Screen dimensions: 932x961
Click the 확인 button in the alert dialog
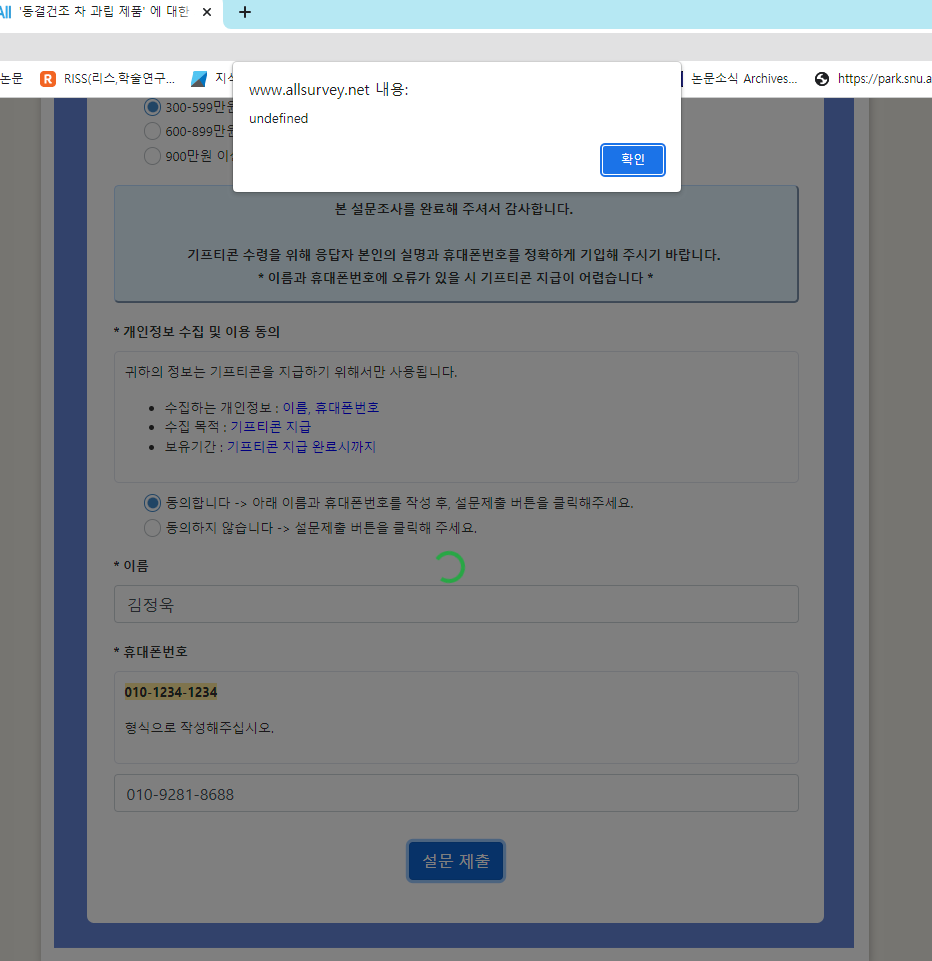point(632,159)
